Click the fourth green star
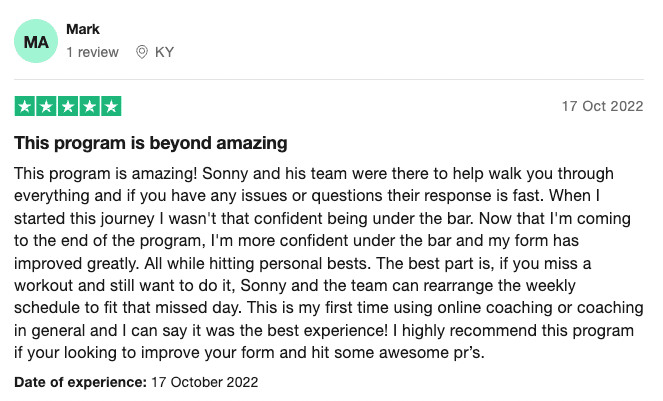The height and width of the screenshot is (401, 663). point(90,106)
